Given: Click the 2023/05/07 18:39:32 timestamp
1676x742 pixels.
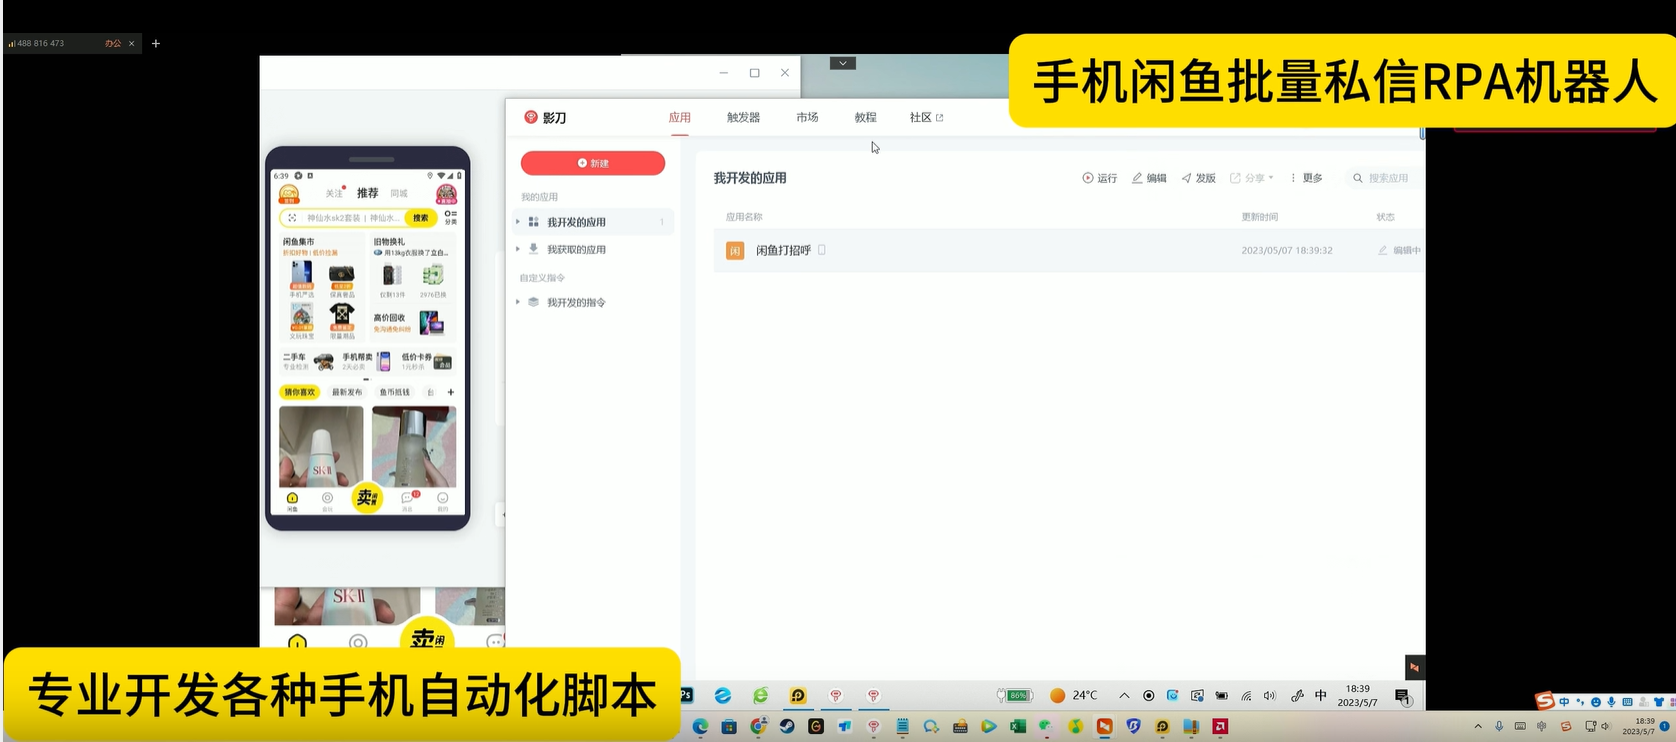Looking at the screenshot, I should pyautogui.click(x=1287, y=250).
